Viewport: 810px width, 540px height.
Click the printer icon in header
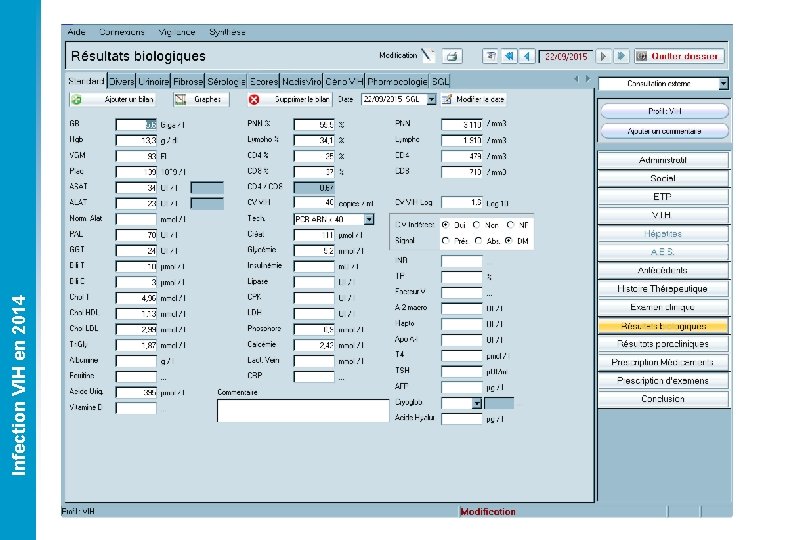point(452,56)
